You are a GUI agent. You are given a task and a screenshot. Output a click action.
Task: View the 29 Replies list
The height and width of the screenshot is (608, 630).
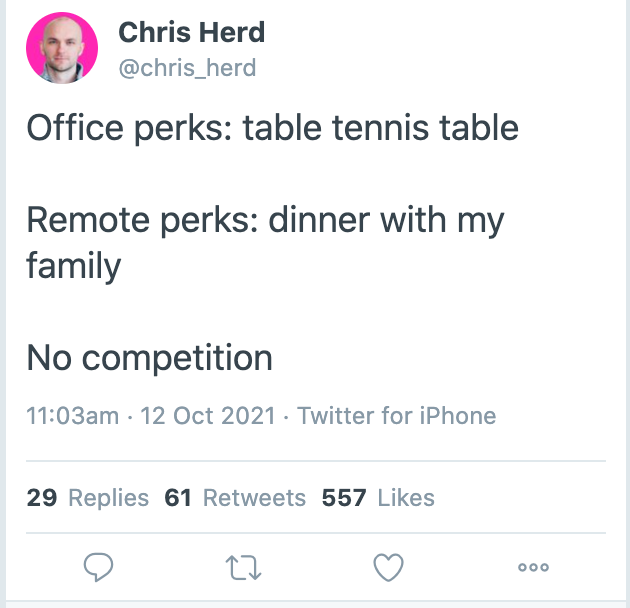pos(88,497)
